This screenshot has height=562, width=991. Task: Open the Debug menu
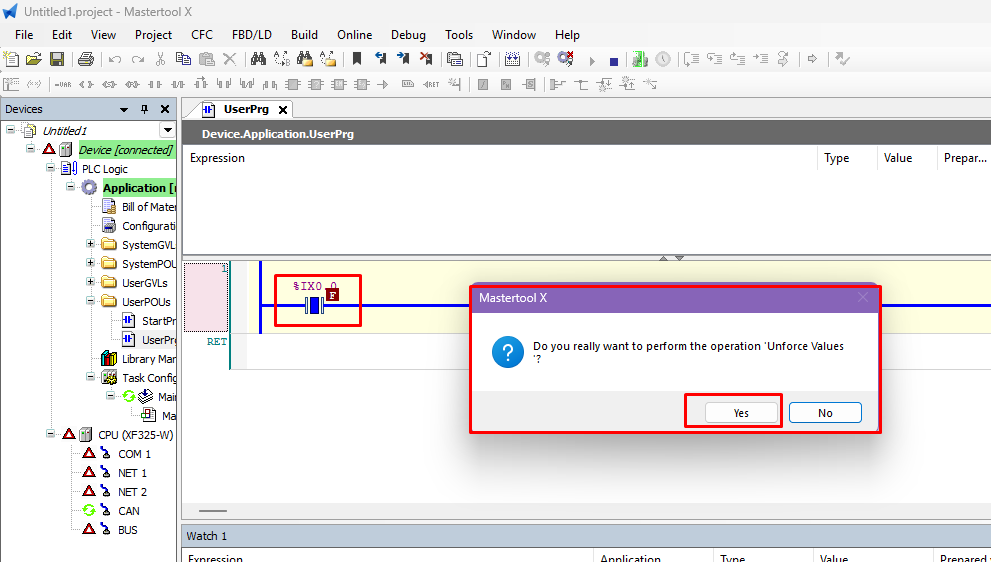pos(408,34)
